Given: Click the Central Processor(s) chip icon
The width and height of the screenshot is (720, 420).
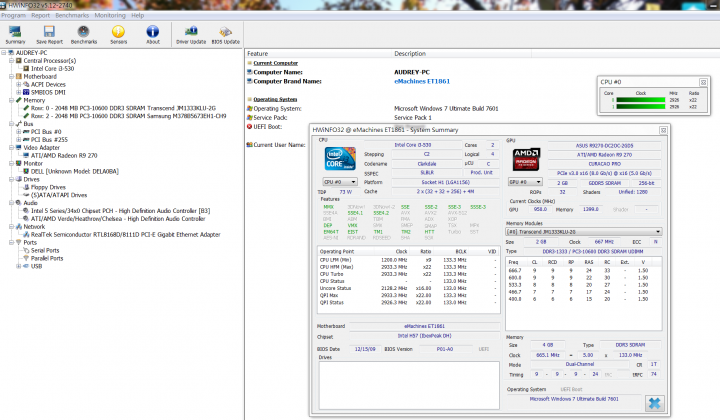Looking at the screenshot, I should (19, 61).
